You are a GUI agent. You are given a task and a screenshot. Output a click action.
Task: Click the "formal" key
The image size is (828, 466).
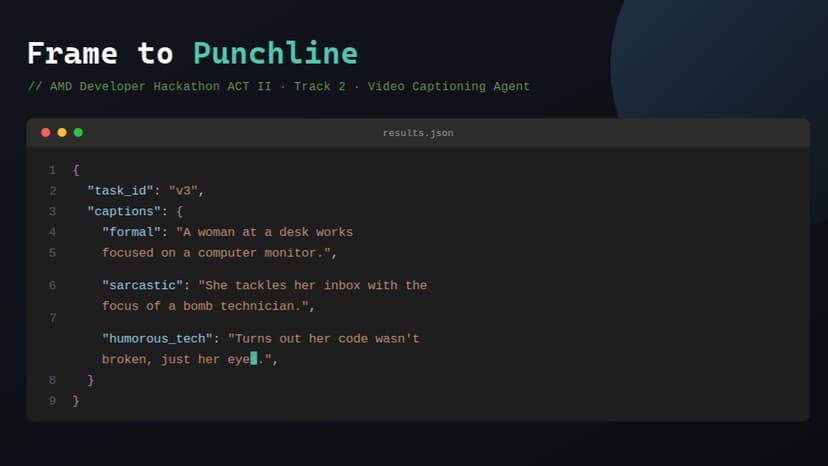(x=131, y=232)
